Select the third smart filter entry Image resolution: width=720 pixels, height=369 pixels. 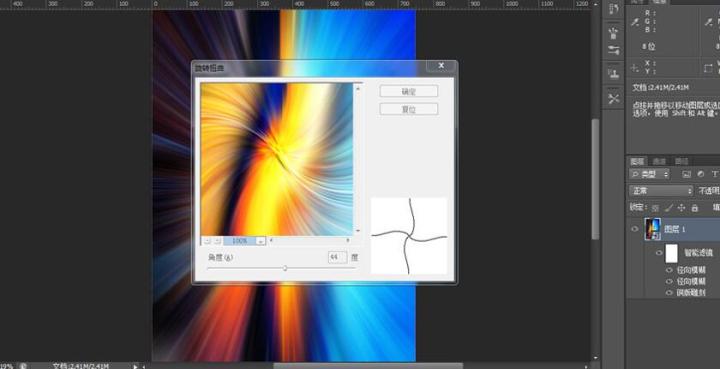click(691, 292)
